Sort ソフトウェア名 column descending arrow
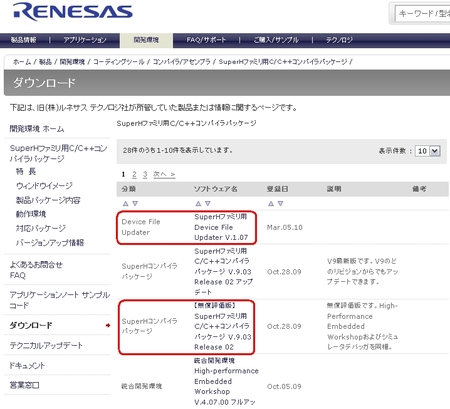Viewport: 450px width, 409px height. click(208, 203)
